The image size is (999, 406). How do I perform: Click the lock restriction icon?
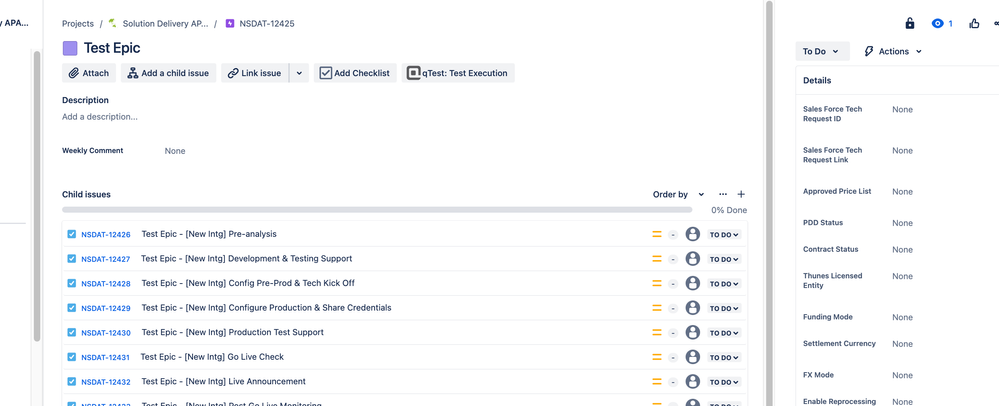pyautogui.click(x=910, y=24)
